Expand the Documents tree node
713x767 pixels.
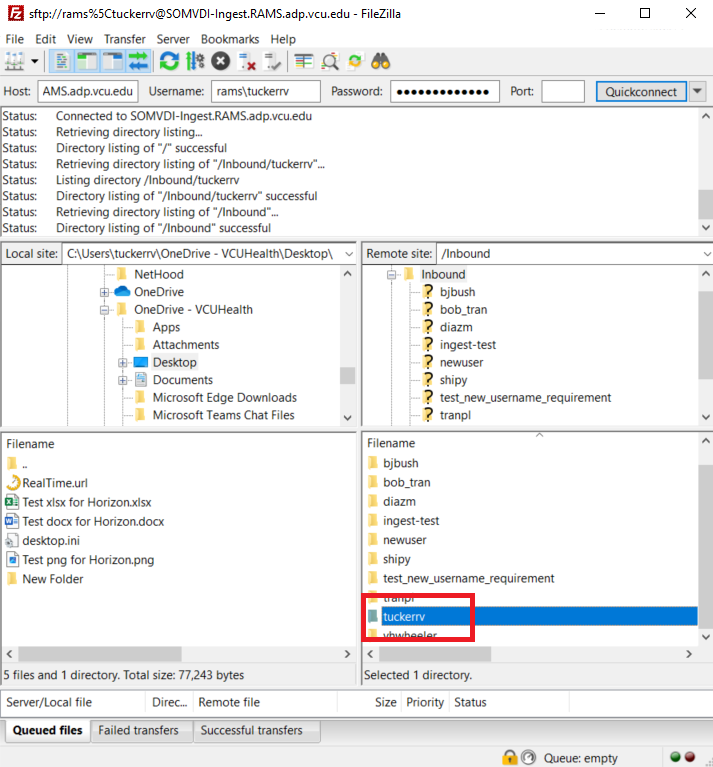(x=122, y=380)
